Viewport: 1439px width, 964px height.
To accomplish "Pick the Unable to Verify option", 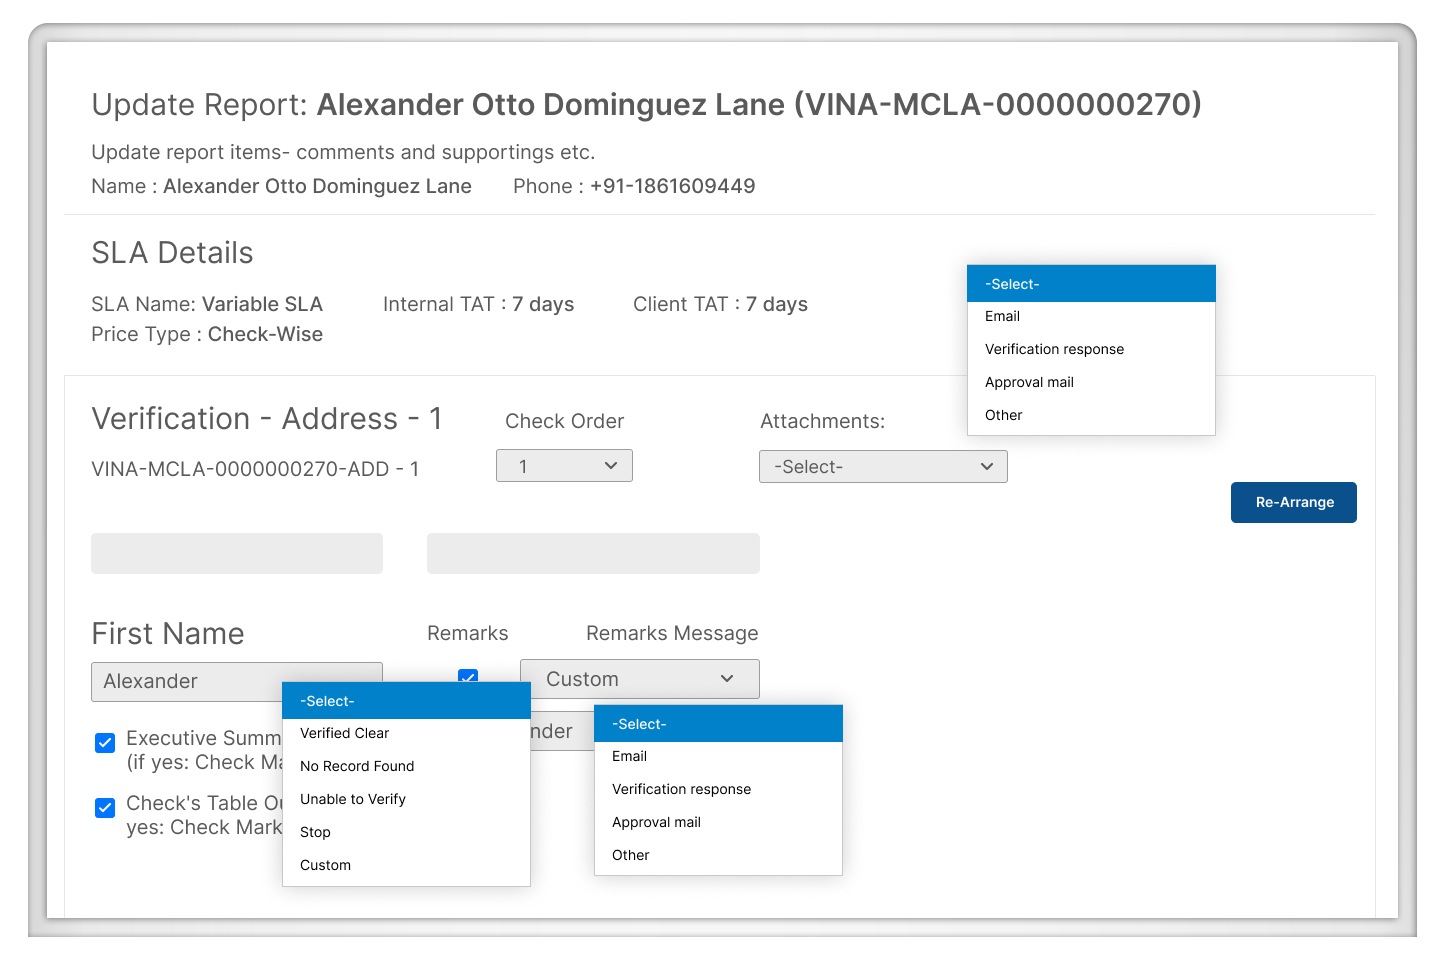I will coord(353,799).
